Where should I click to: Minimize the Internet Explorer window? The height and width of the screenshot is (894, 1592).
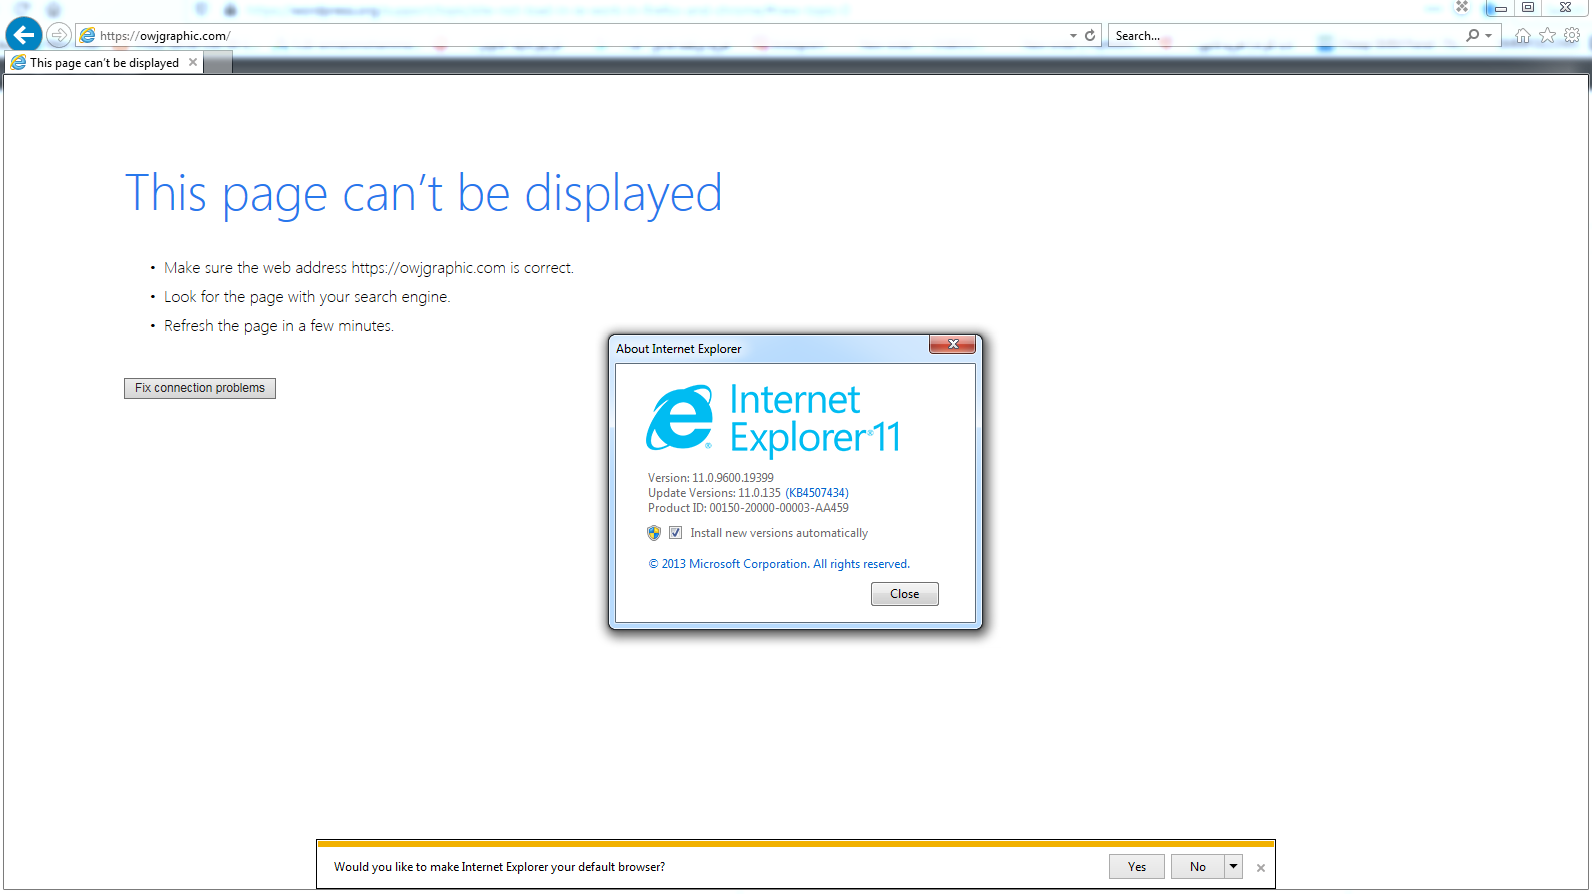point(1500,8)
